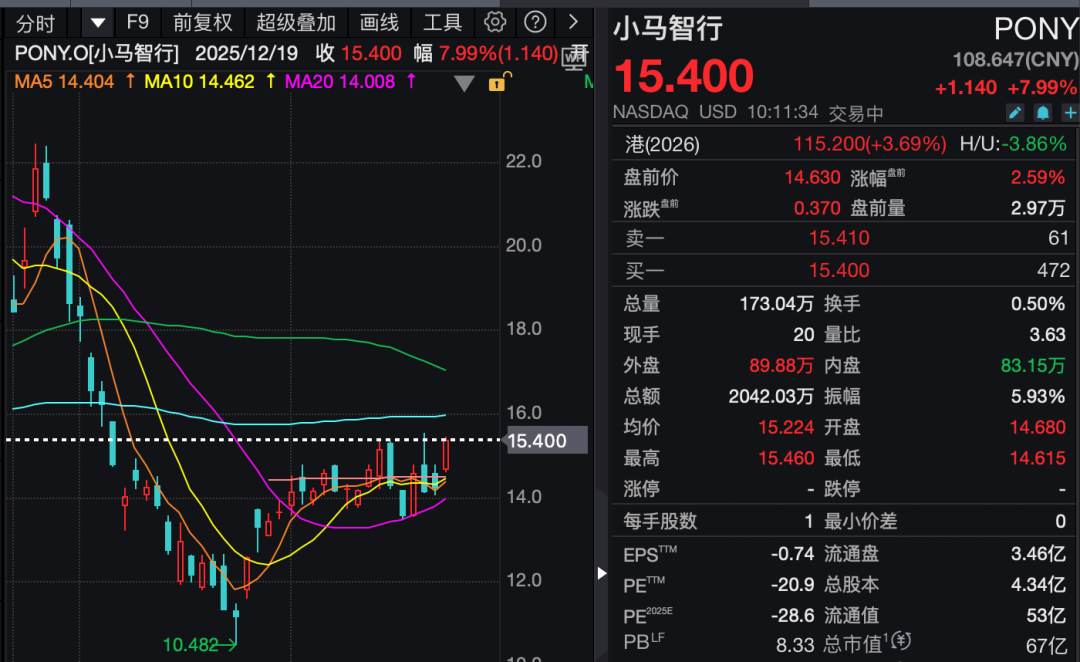Viewport: 1080px width, 662px height.
Task: Open the 工具 tools menu
Action: point(442,22)
